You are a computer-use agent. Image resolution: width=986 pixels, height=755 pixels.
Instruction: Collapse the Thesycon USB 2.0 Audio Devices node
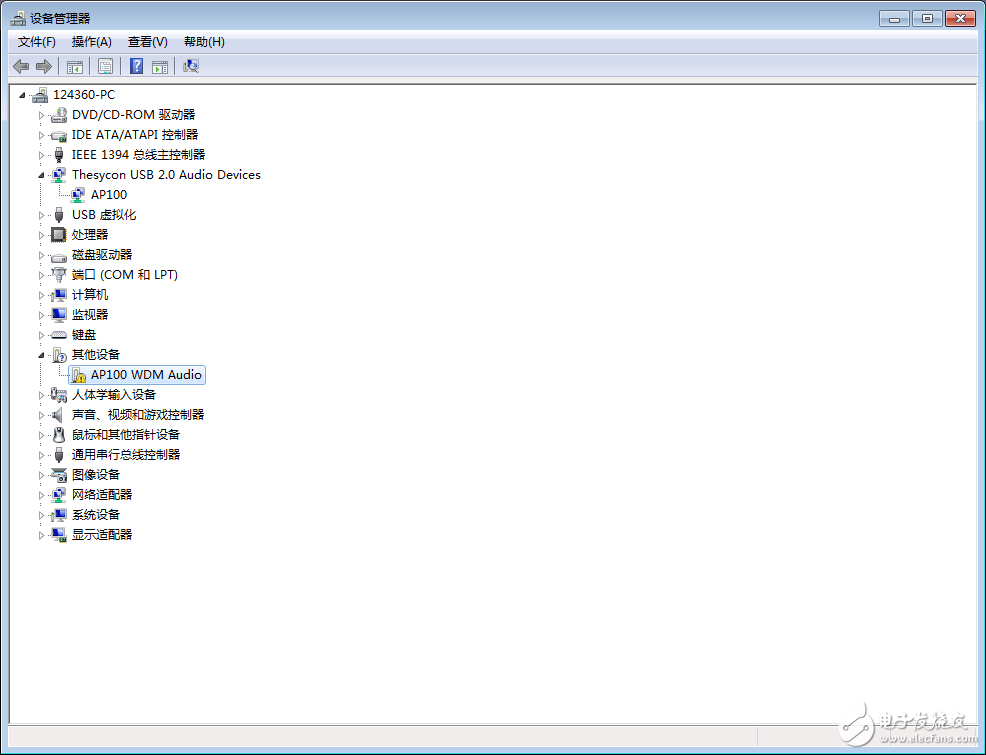40,174
